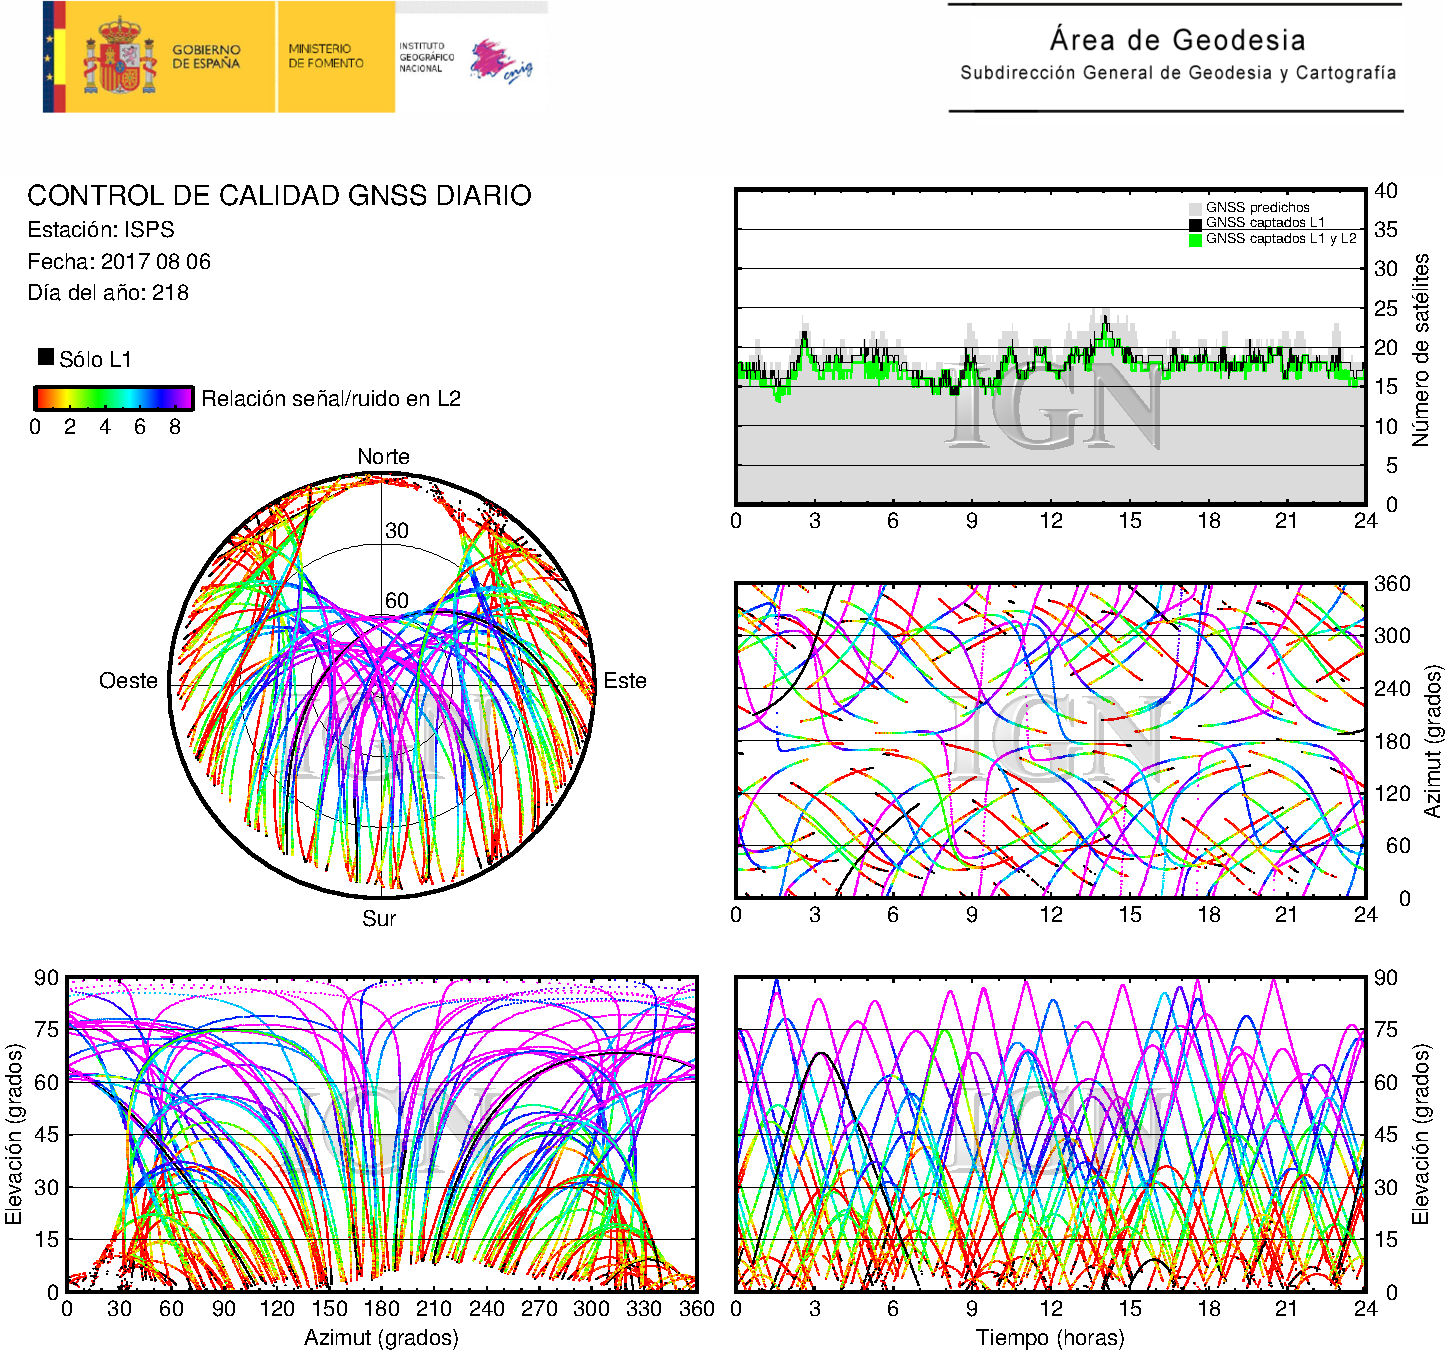Click the black GNSS captados L1 legend marker
The image size is (1445, 1350).
[1195, 224]
